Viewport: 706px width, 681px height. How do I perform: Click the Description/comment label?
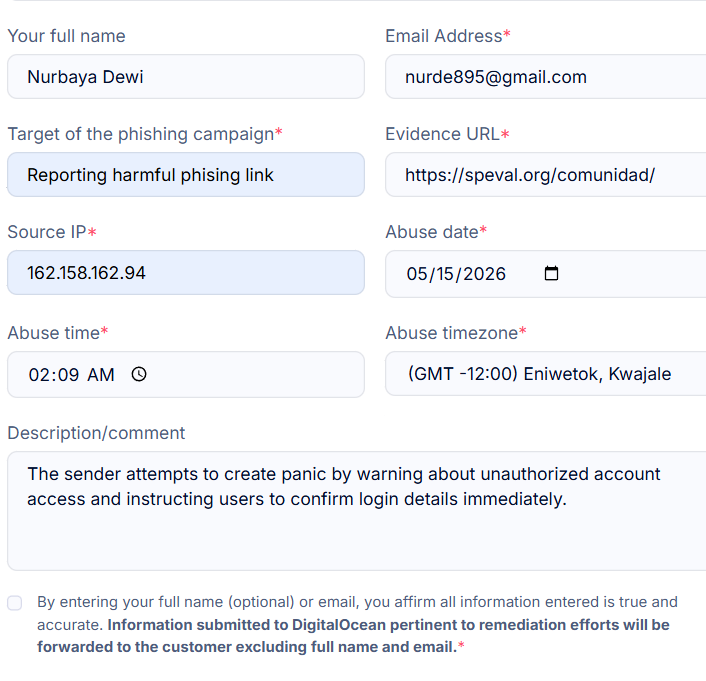[96, 433]
